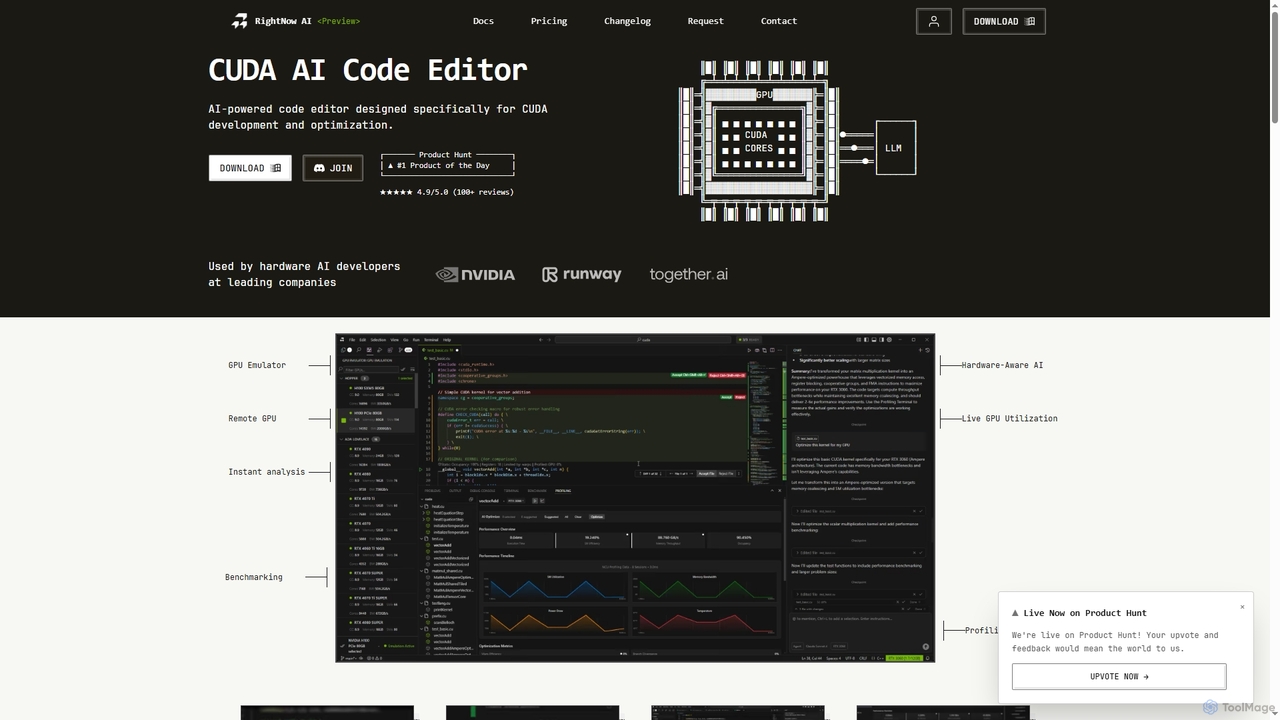The height and width of the screenshot is (720, 1280).
Task: Click the white DOWNLOAD button under the headline
Action: click(250, 168)
